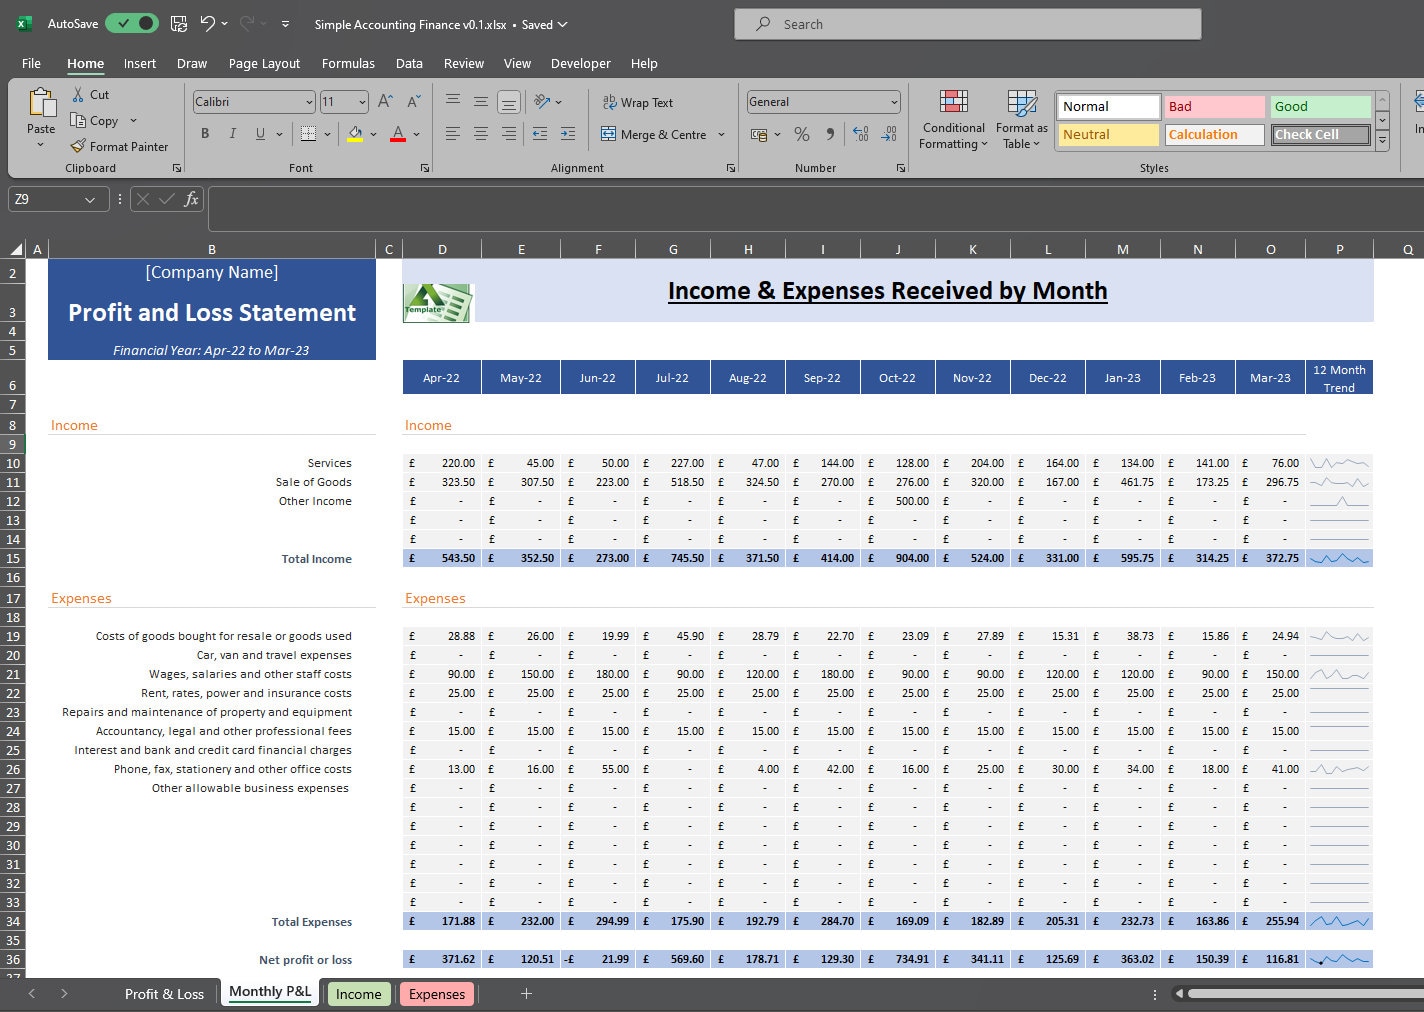The width and height of the screenshot is (1424, 1012).
Task: Apply Percent Style to selection
Action: [801, 133]
